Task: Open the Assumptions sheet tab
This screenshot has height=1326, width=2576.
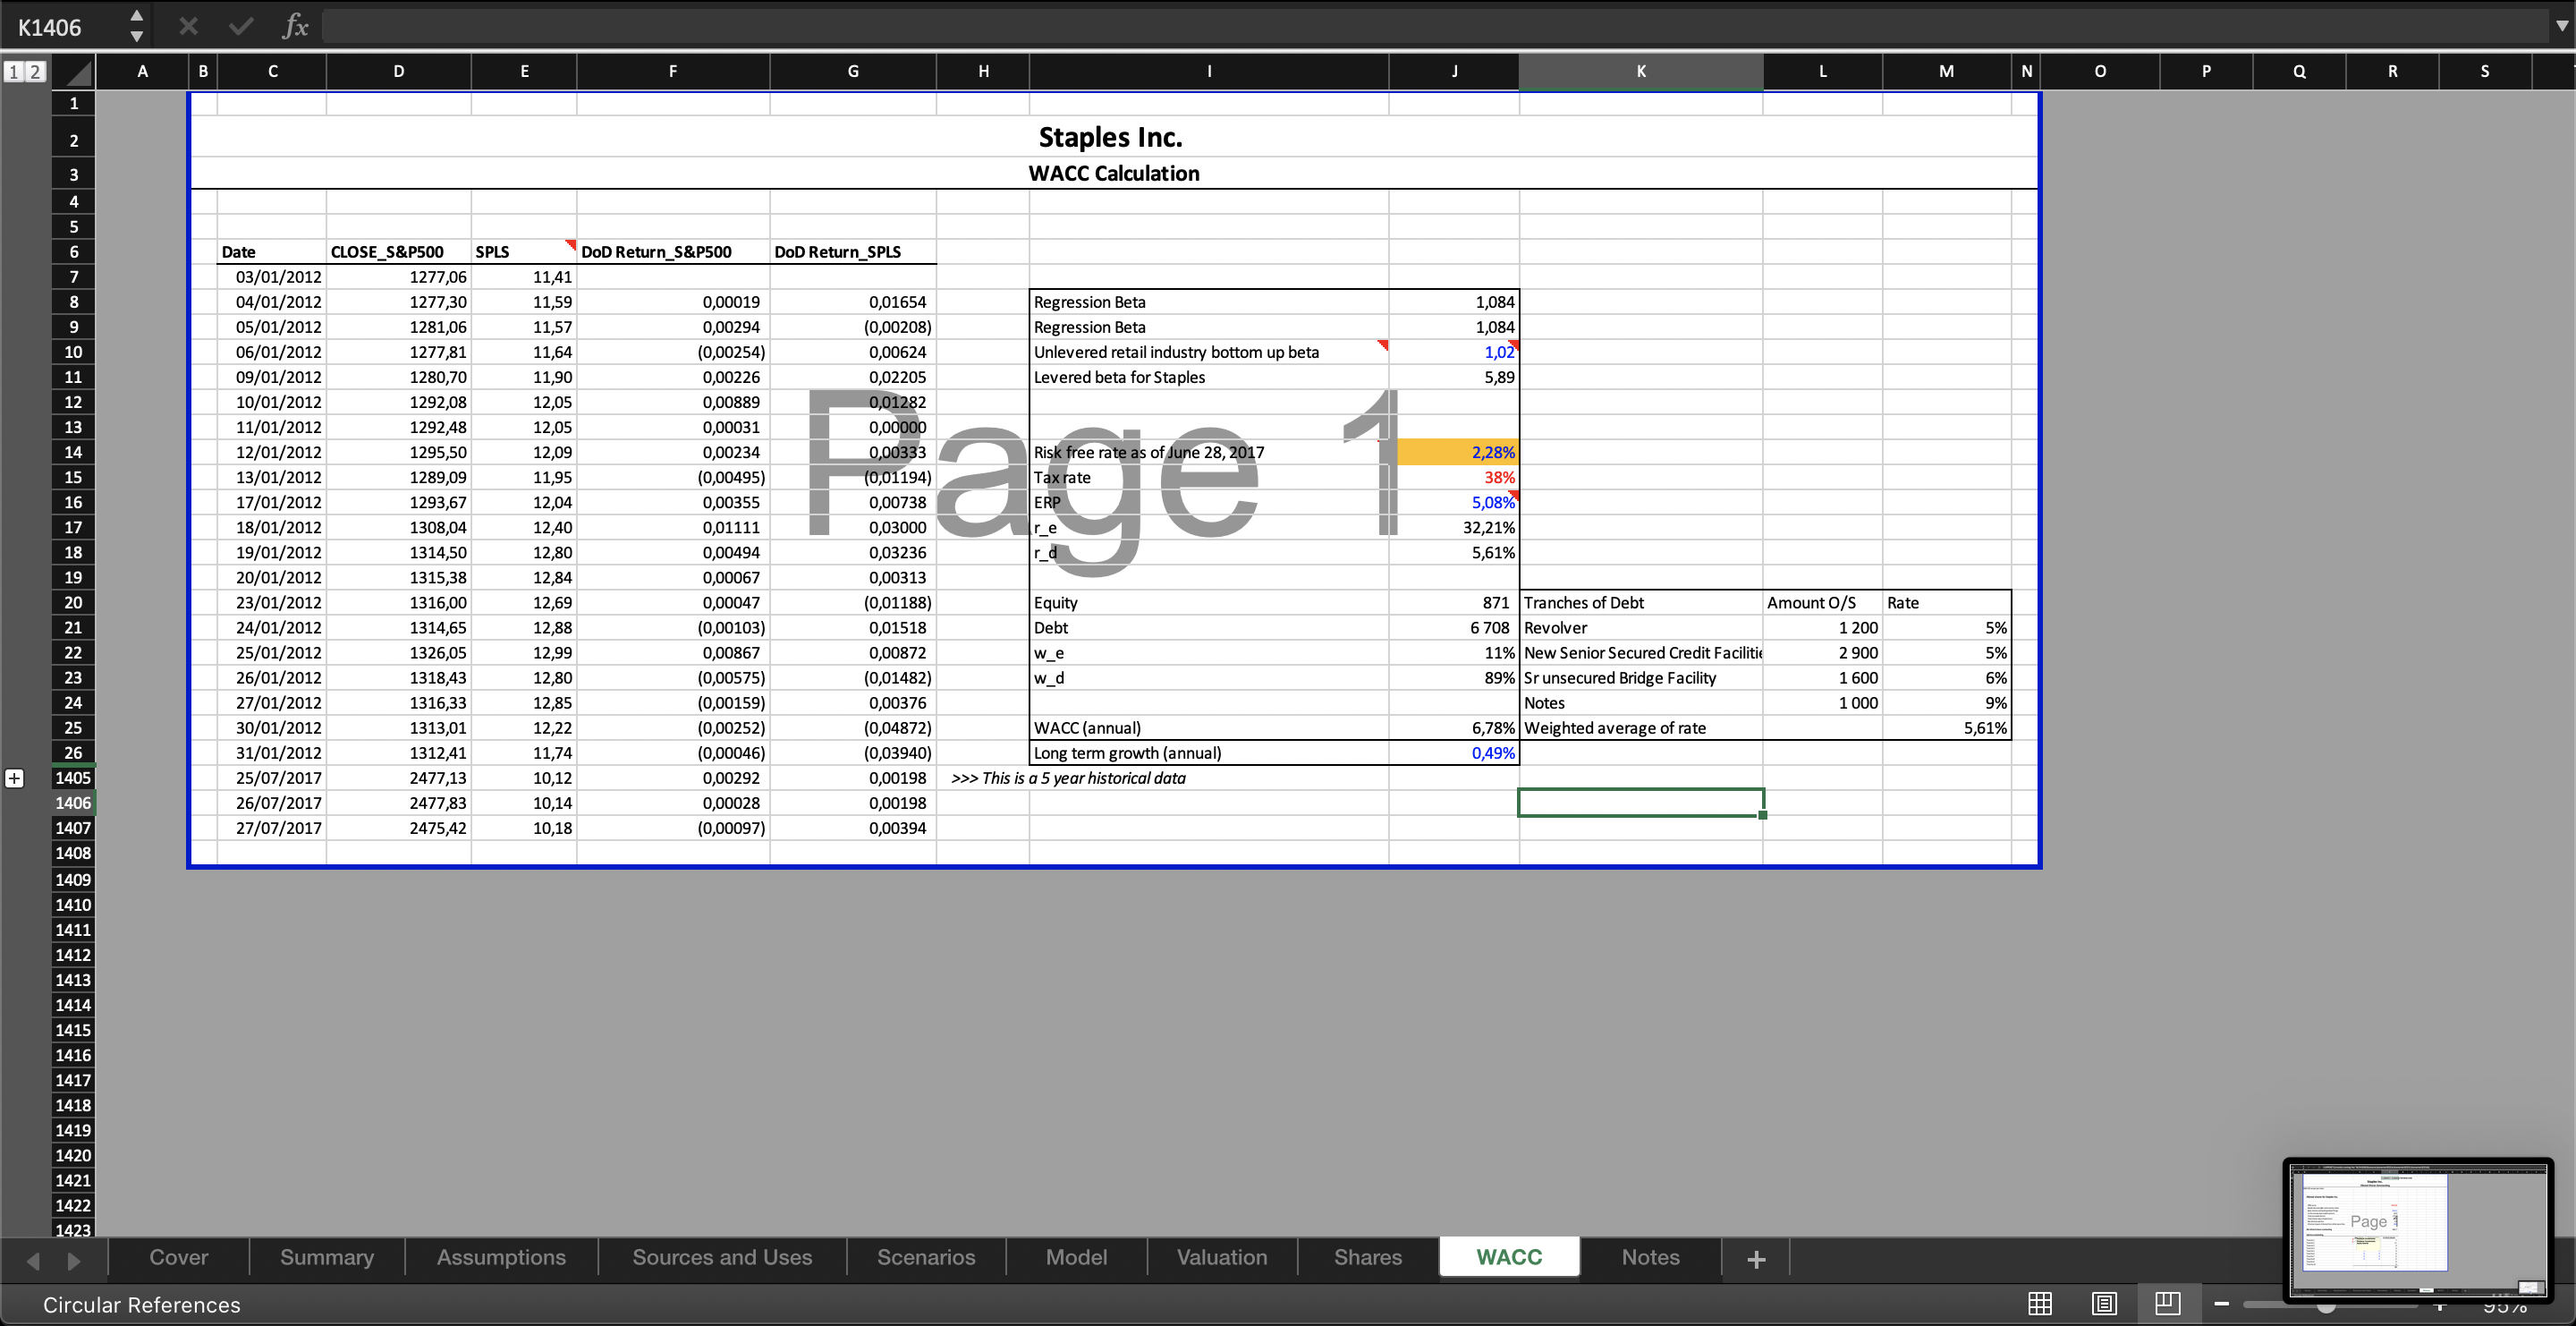Action: (501, 1257)
